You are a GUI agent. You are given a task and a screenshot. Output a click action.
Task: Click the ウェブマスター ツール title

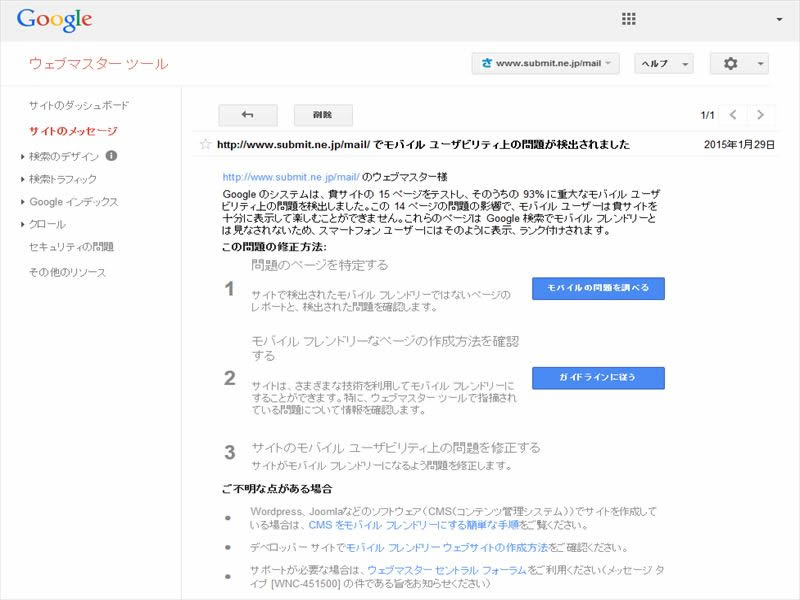98,64
